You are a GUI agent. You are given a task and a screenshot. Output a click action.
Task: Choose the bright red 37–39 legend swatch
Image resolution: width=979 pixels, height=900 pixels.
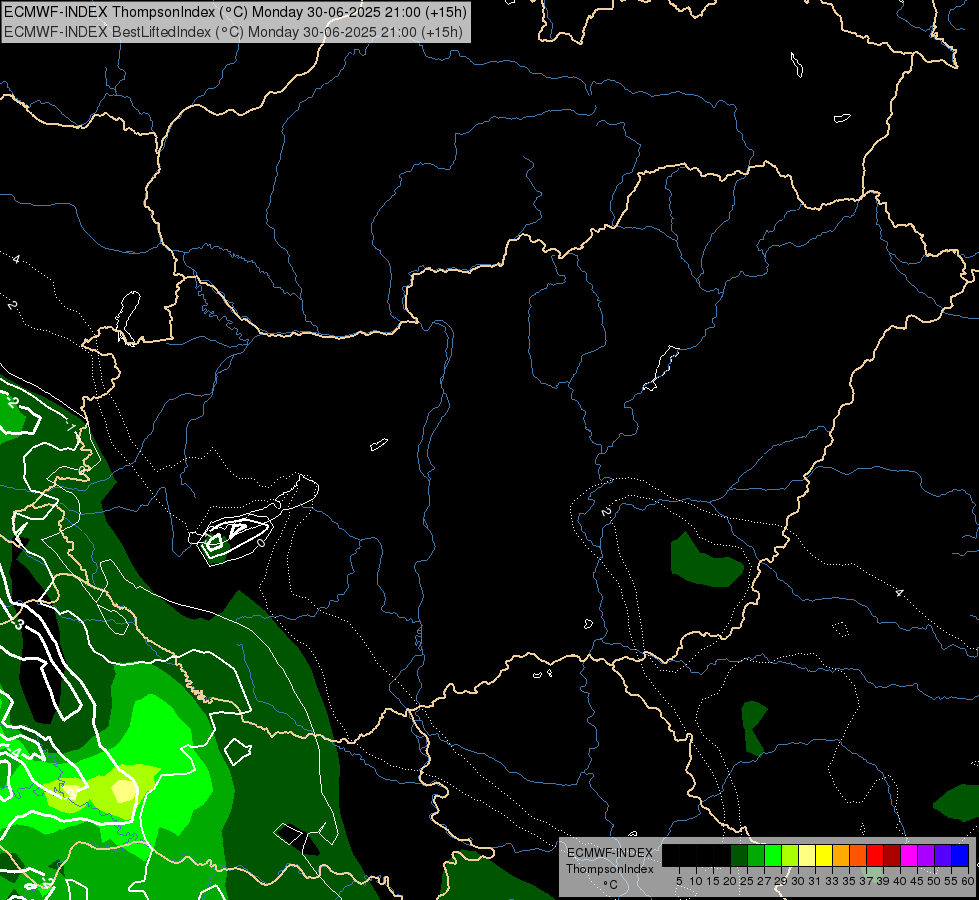(875, 855)
